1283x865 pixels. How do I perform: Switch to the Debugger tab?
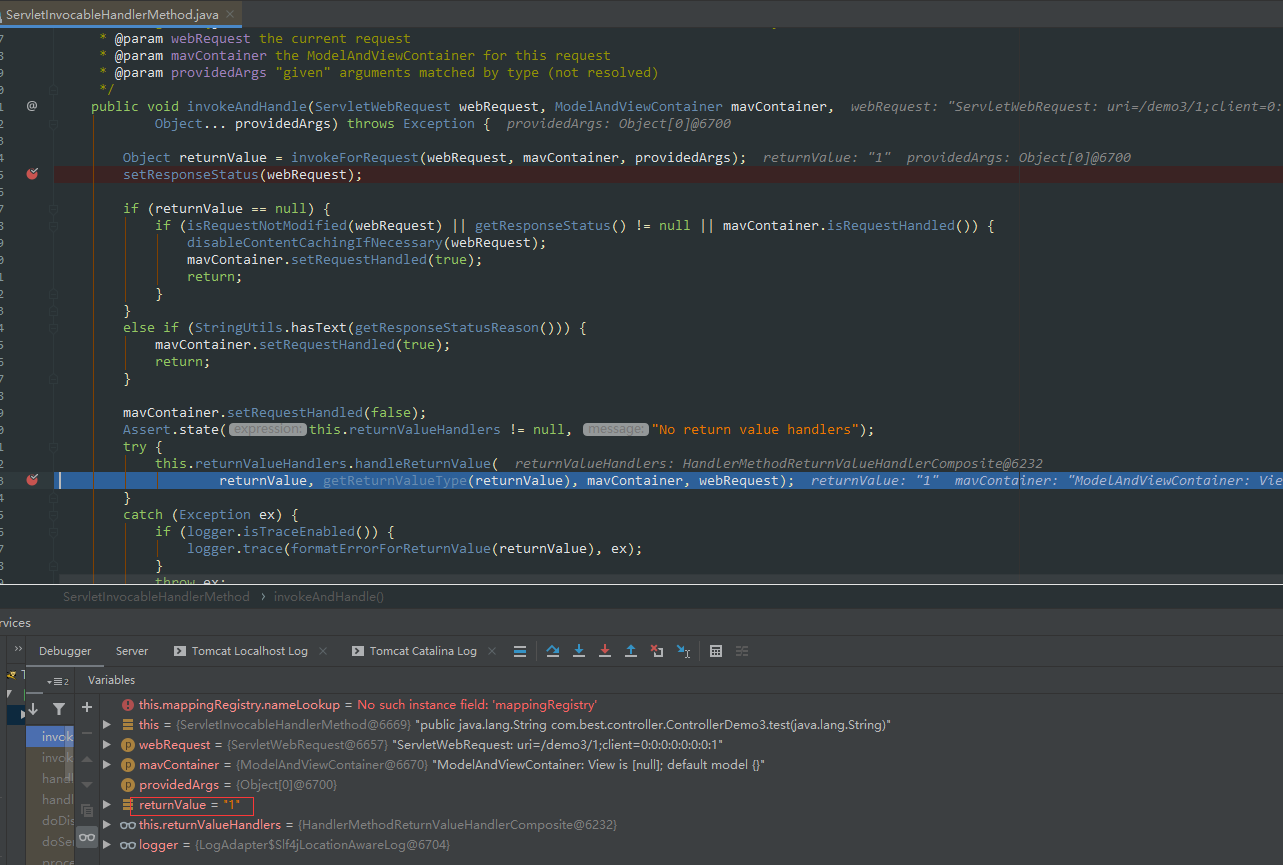pos(65,651)
